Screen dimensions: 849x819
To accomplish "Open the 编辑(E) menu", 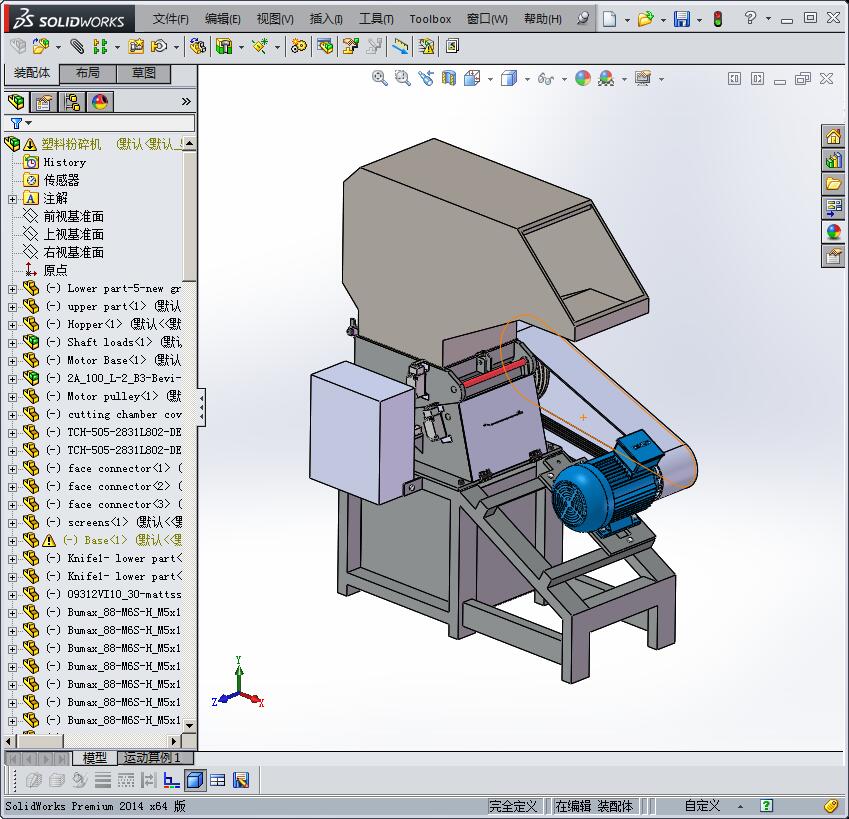I will 223,19.
